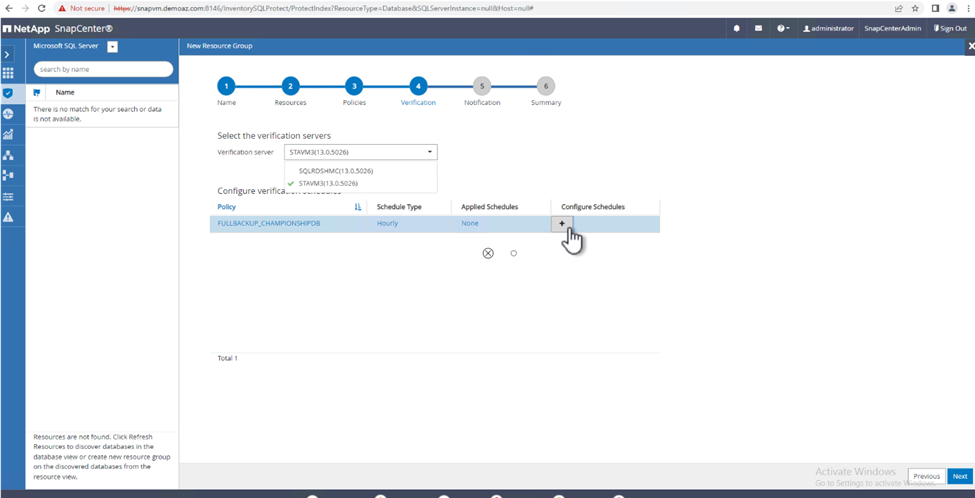
Task: Click the None applied schedules cell
Action: 470,223
